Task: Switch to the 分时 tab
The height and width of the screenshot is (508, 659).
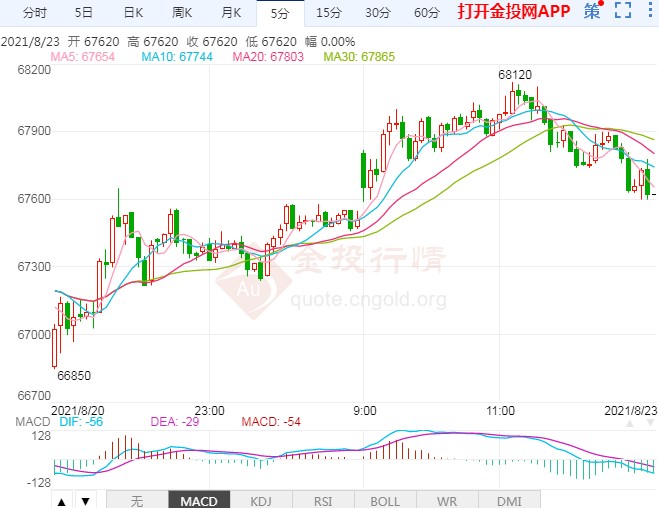Action: 35,13
